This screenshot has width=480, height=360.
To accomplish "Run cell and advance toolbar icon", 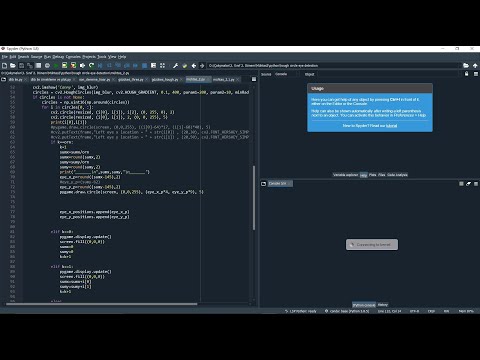I will [x=73, y=66].
